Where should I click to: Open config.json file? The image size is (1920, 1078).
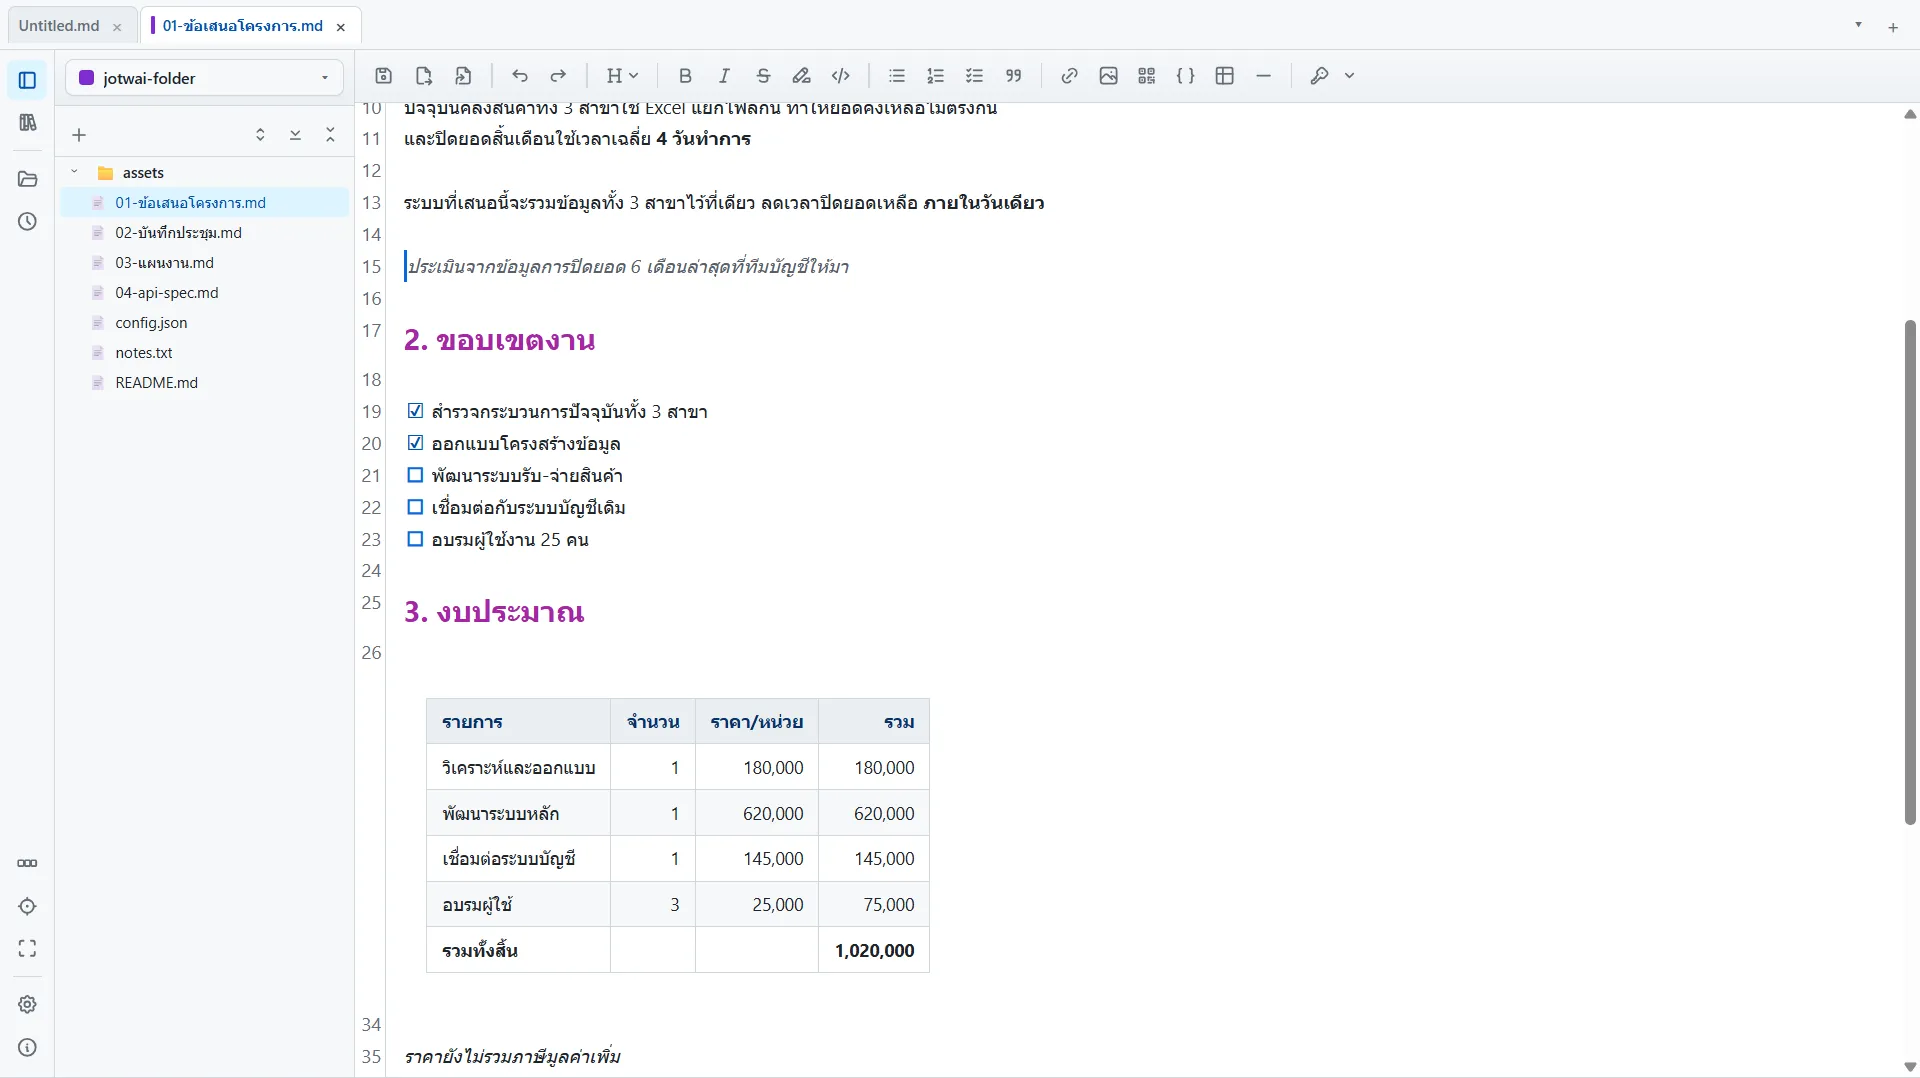coord(204,323)
